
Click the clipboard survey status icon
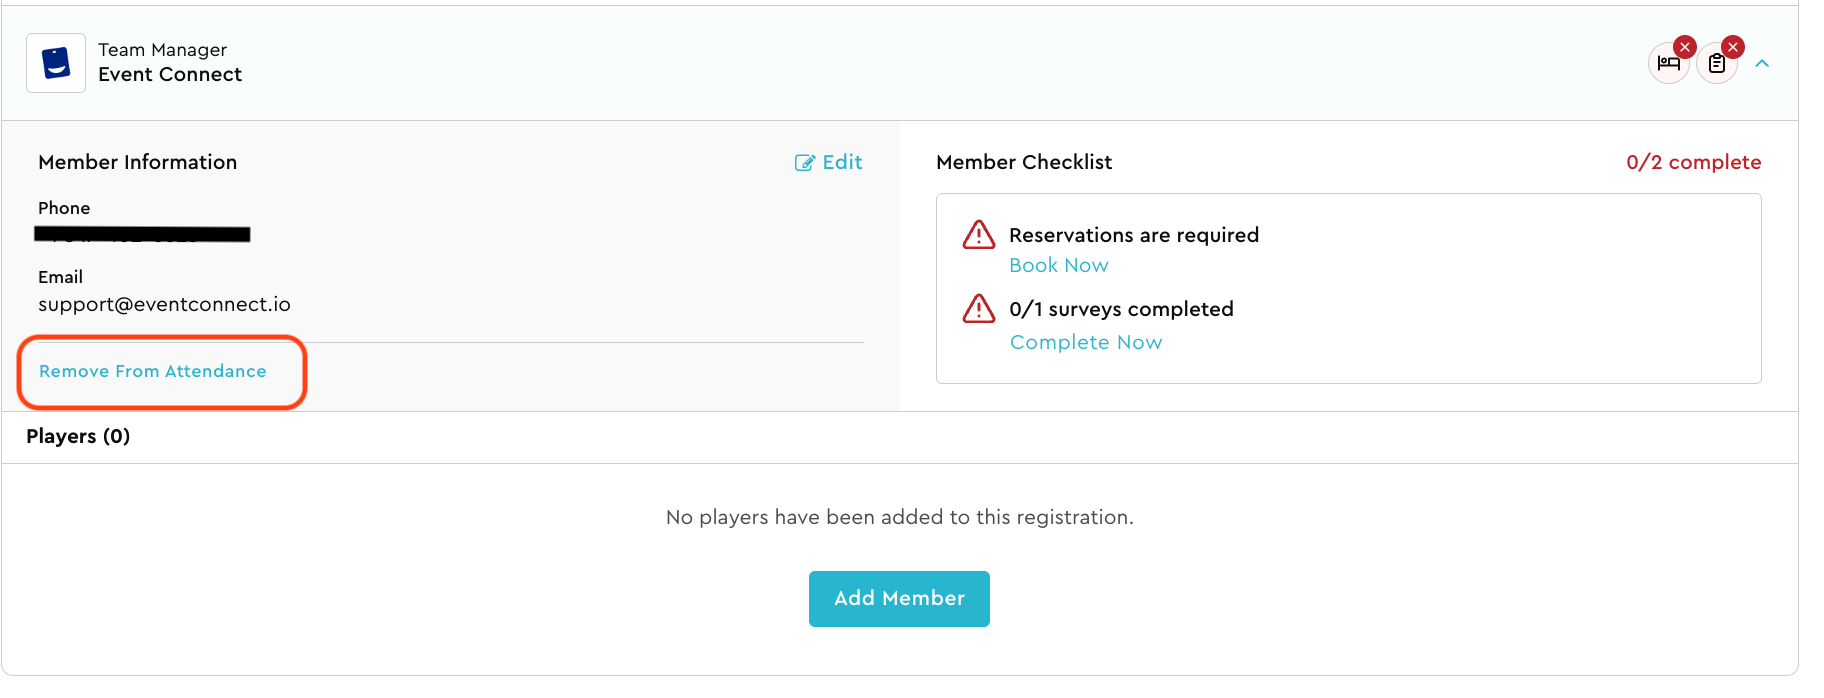coord(1717,64)
